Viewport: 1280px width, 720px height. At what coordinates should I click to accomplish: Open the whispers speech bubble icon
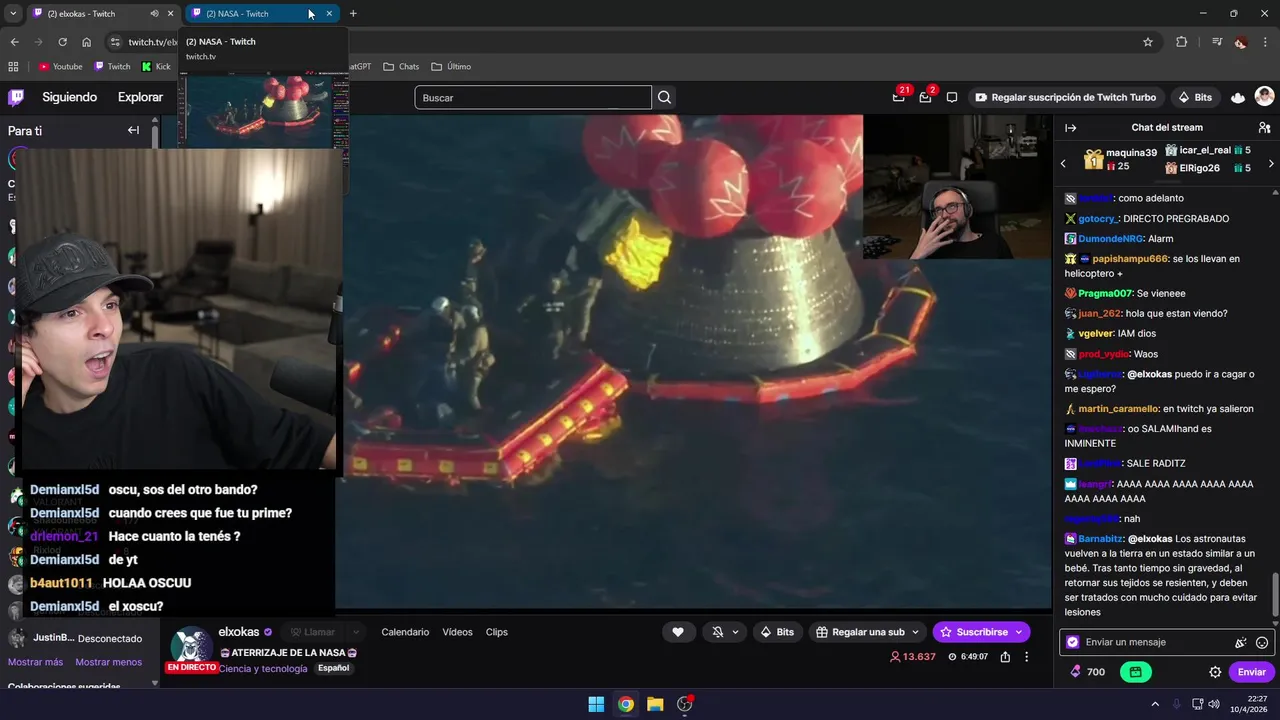pyautogui.click(x=952, y=97)
